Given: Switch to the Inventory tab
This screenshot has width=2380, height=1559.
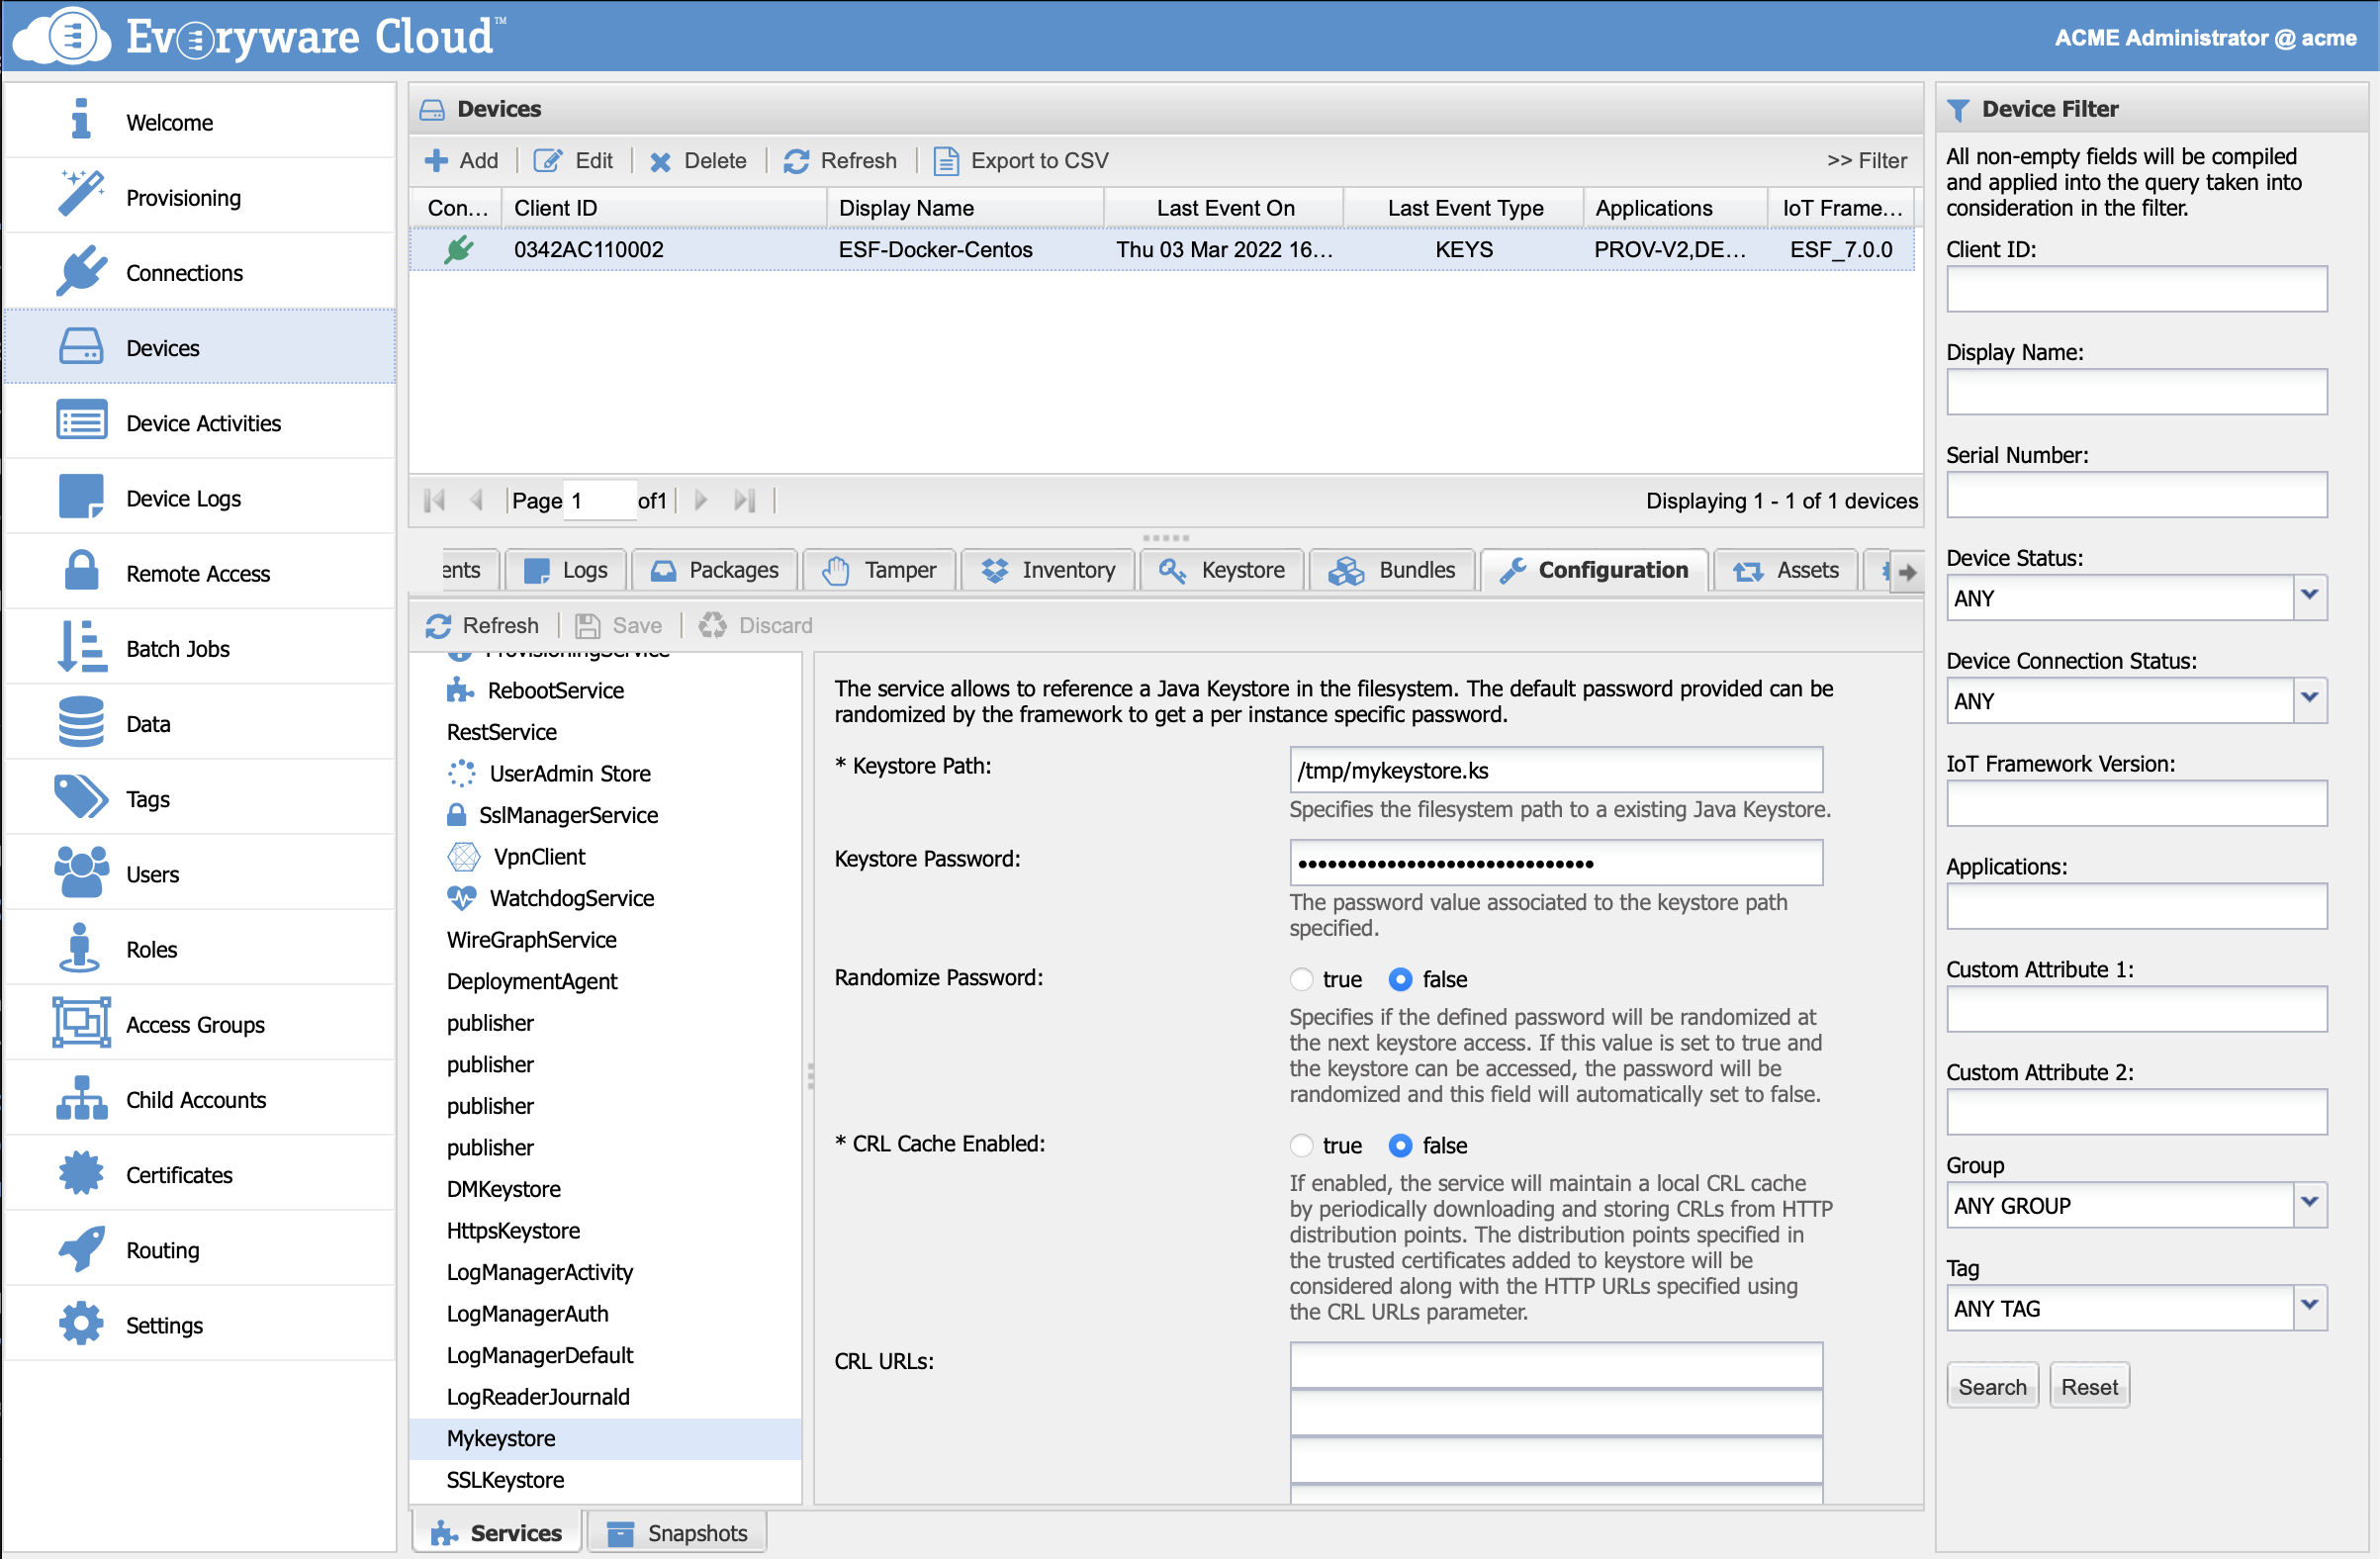Looking at the screenshot, I should click(1048, 570).
